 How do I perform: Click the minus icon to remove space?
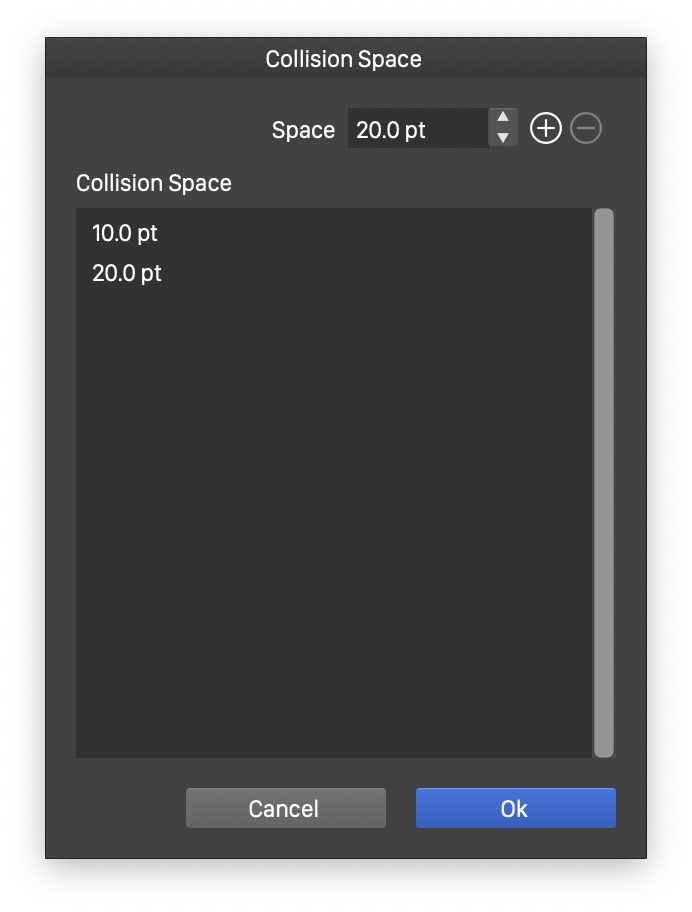coord(586,129)
